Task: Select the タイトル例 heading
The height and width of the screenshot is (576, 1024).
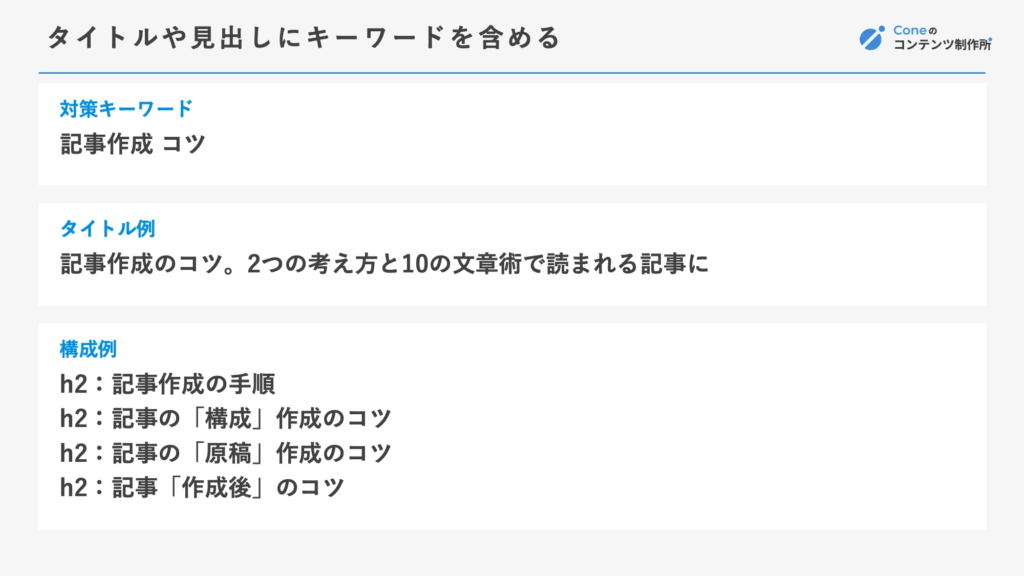Action: (x=107, y=229)
